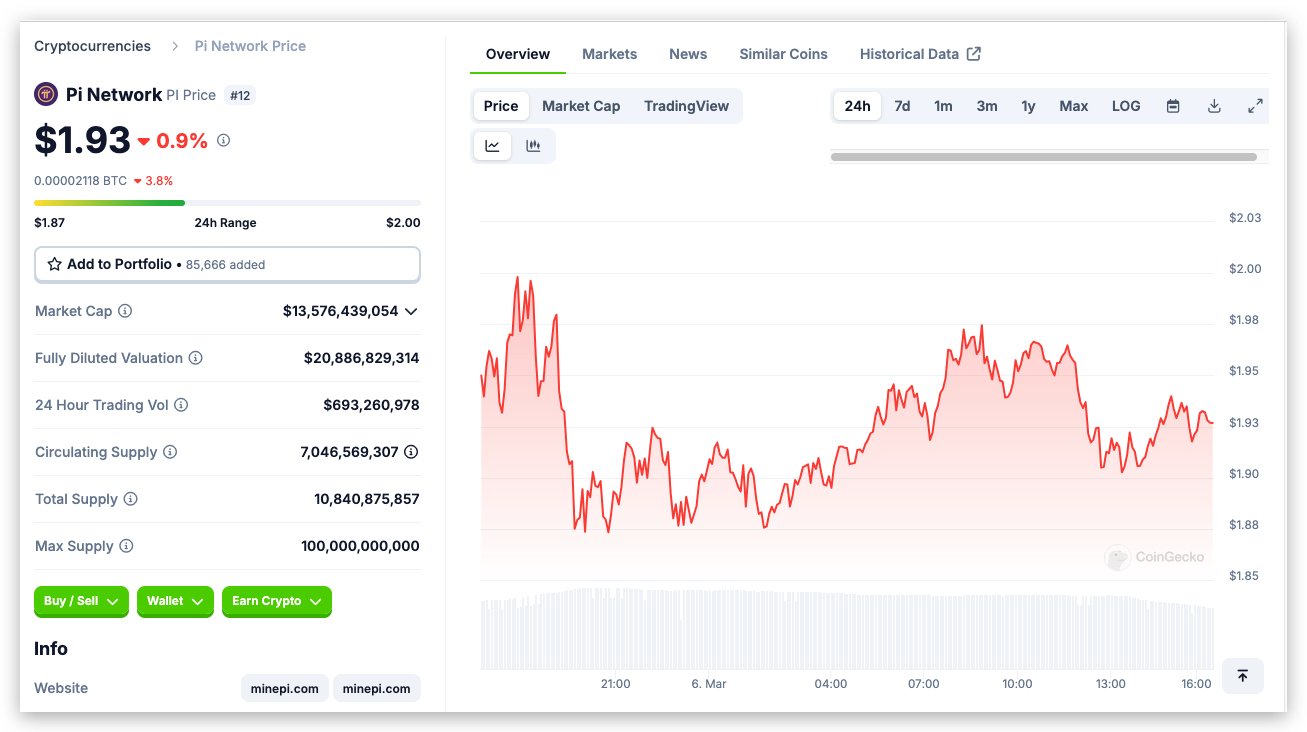The height and width of the screenshot is (732, 1307).
Task: Switch to candlestick chart view
Action: coord(533,146)
